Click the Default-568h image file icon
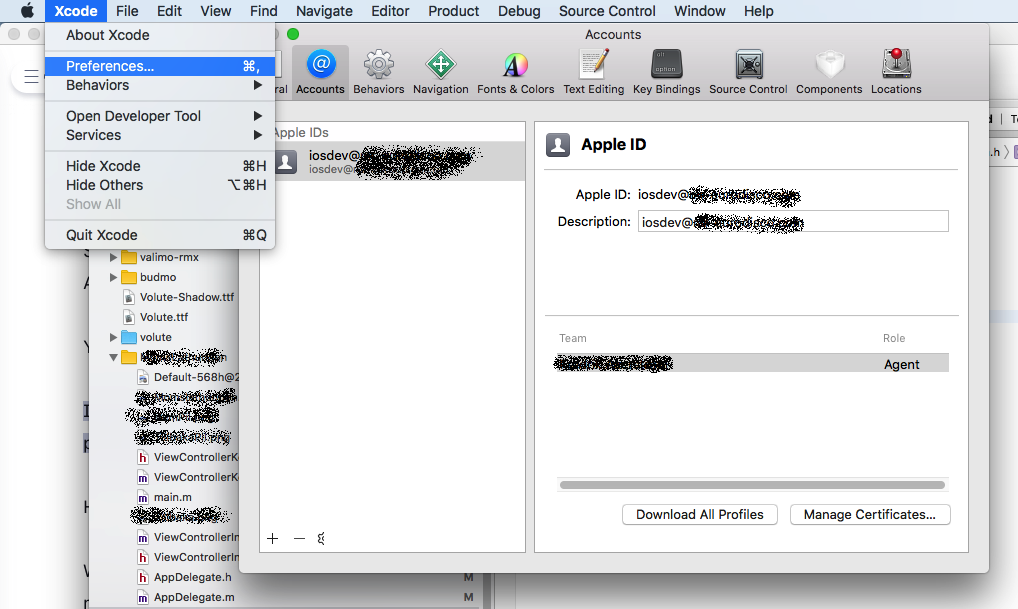The width and height of the screenshot is (1018, 609). (143, 377)
